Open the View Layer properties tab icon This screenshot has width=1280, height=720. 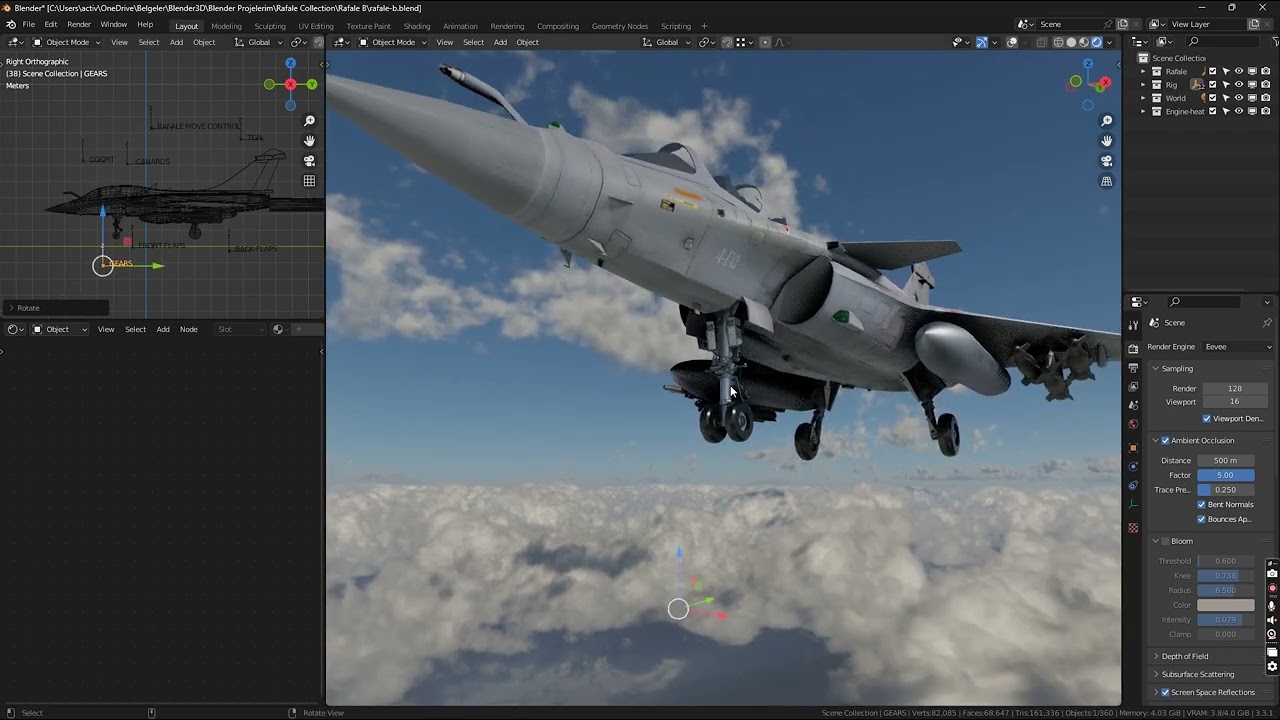click(x=1133, y=386)
